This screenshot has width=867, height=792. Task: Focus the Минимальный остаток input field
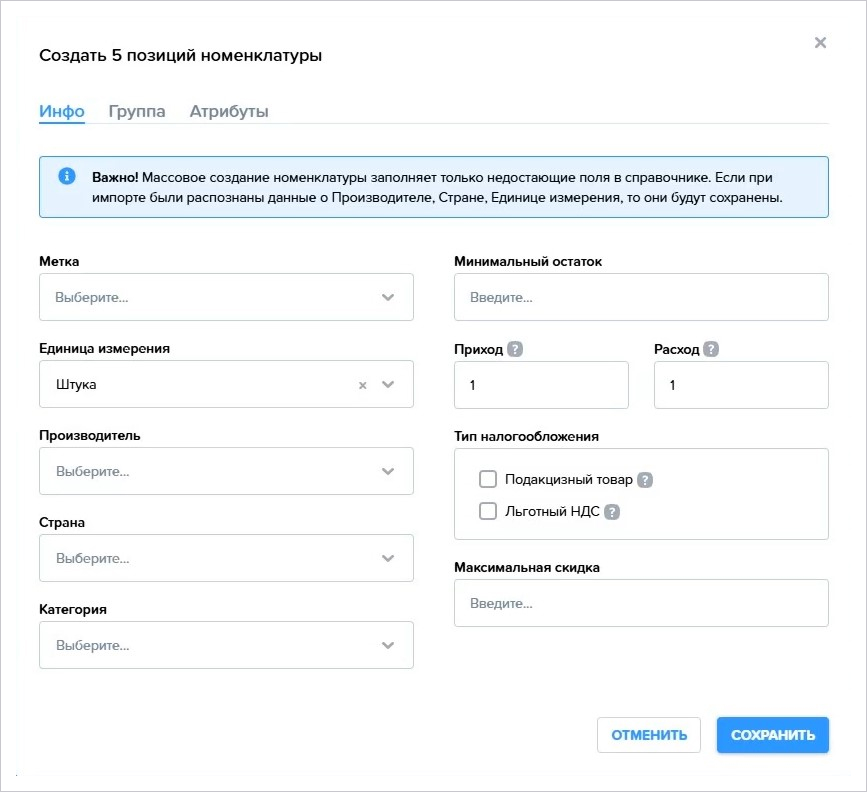click(641, 297)
